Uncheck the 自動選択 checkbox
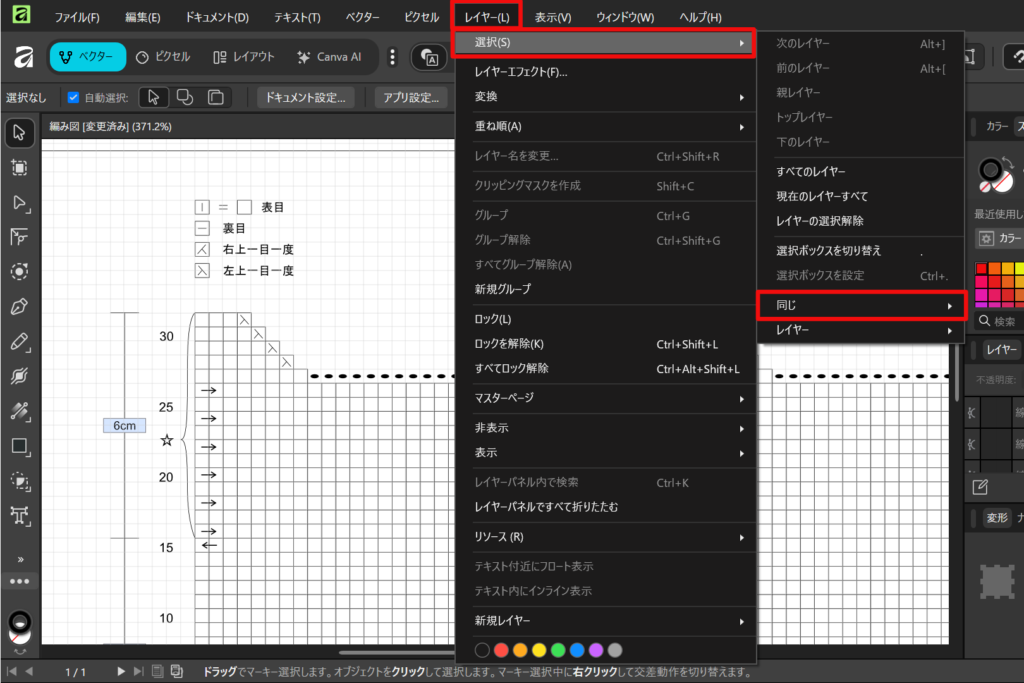1024x683 pixels. point(73,98)
